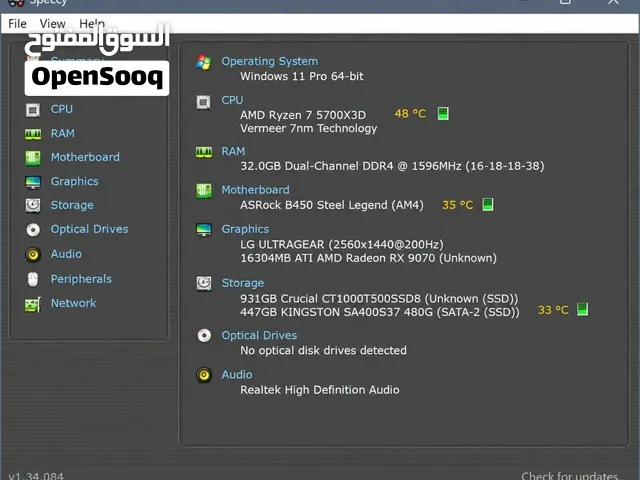Click the CPU icon in the sidebar

33,110
